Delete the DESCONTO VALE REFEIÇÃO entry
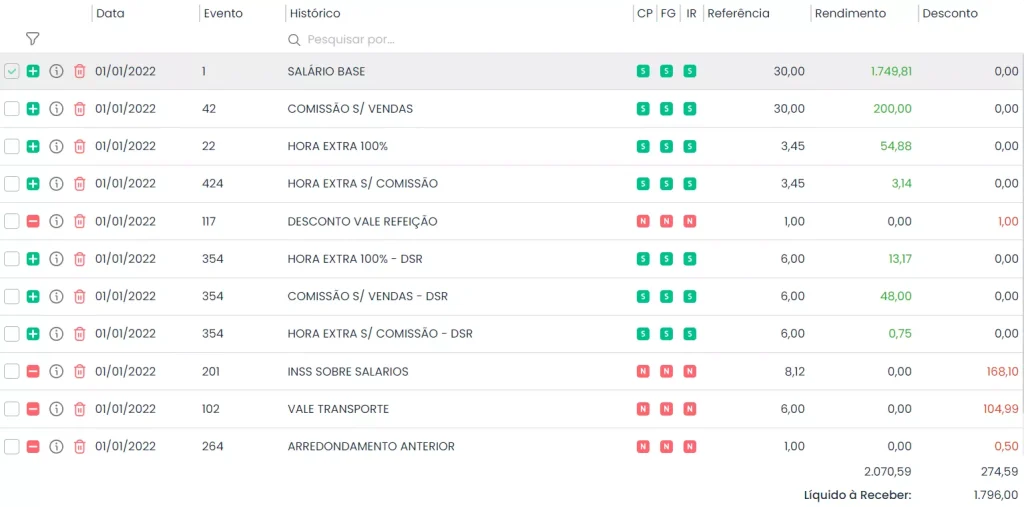Viewport: 1024px width, 507px height. [x=79, y=221]
